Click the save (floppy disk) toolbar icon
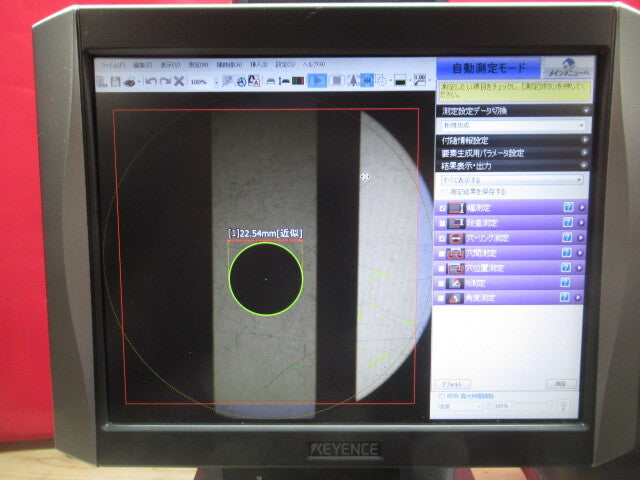This screenshot has height=480, width=640. (116, 81)
